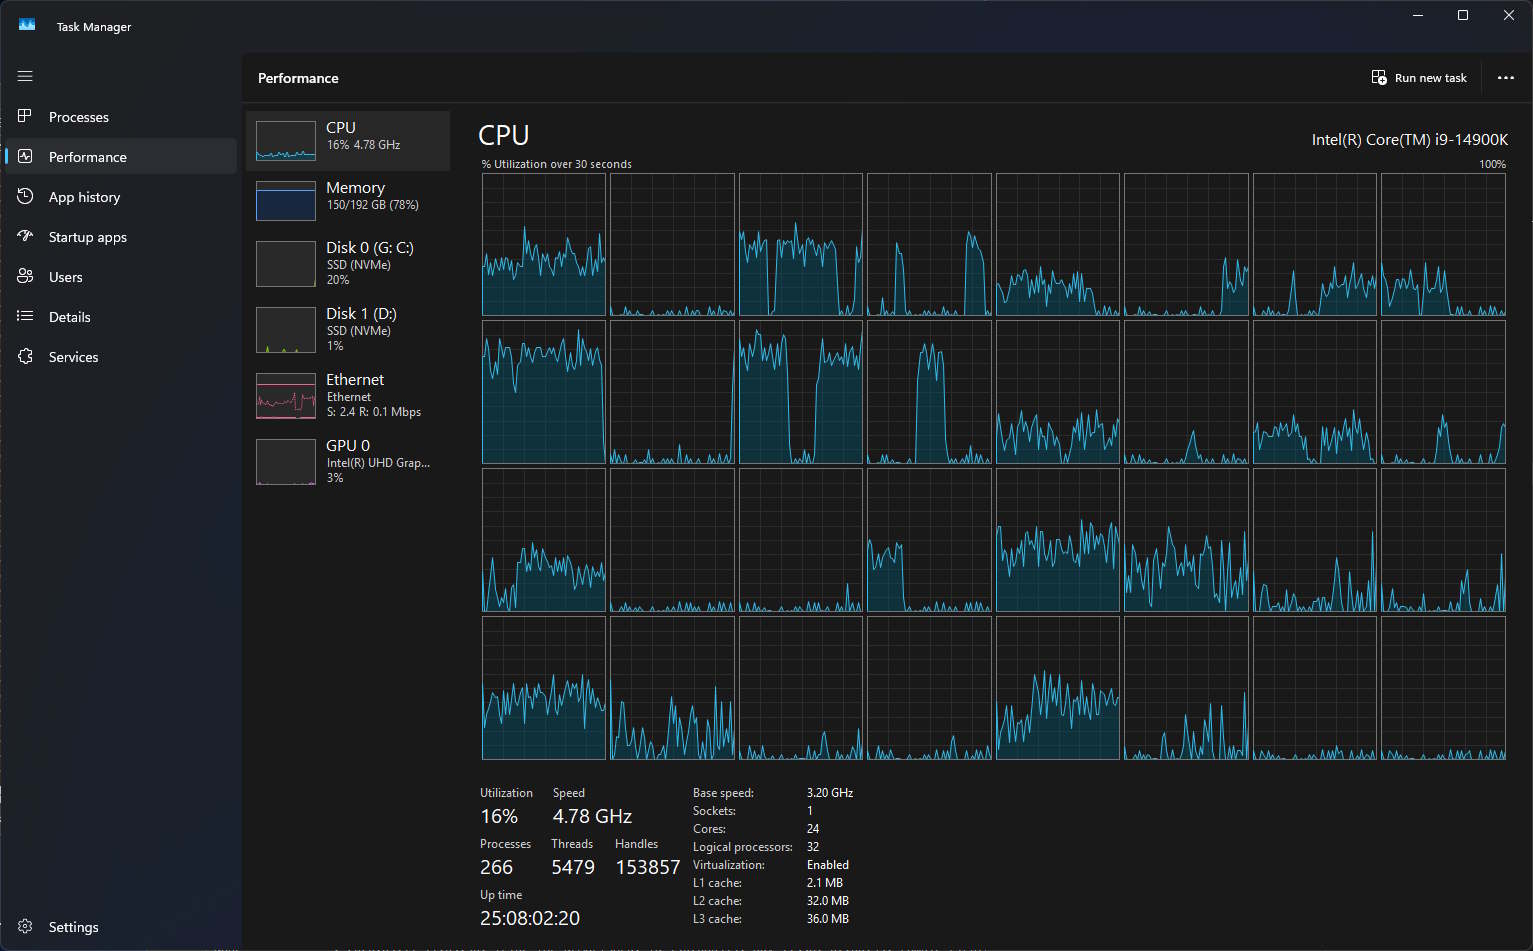The width and height of the screenshot is (1533, 951).
Task: Click the 266 processes count
Action: [x=496, y=868]
